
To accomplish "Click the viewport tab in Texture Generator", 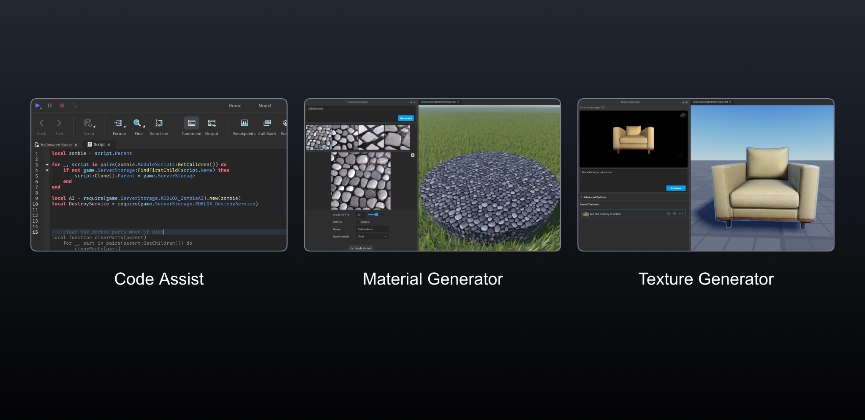I will click(x=712, y=102).
